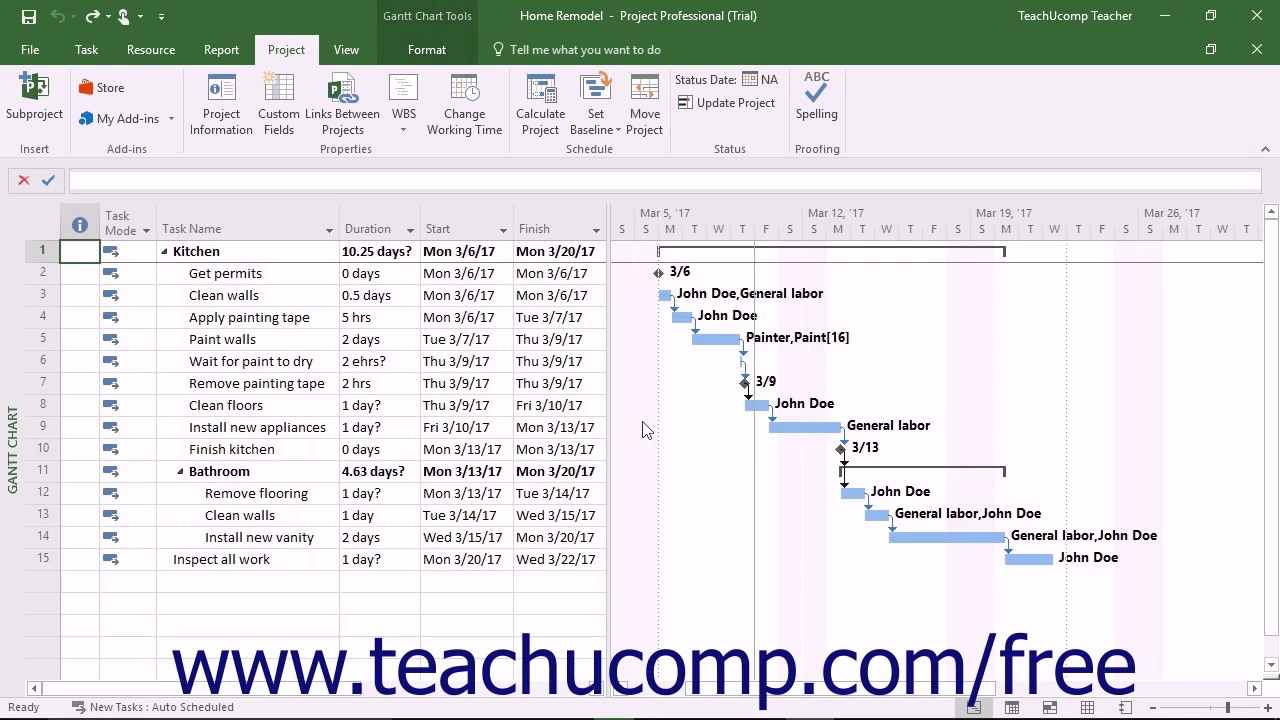Select row header 8
Viewport: 1280px width, 720px height.
pyautogui.click(x=43, y=406)
